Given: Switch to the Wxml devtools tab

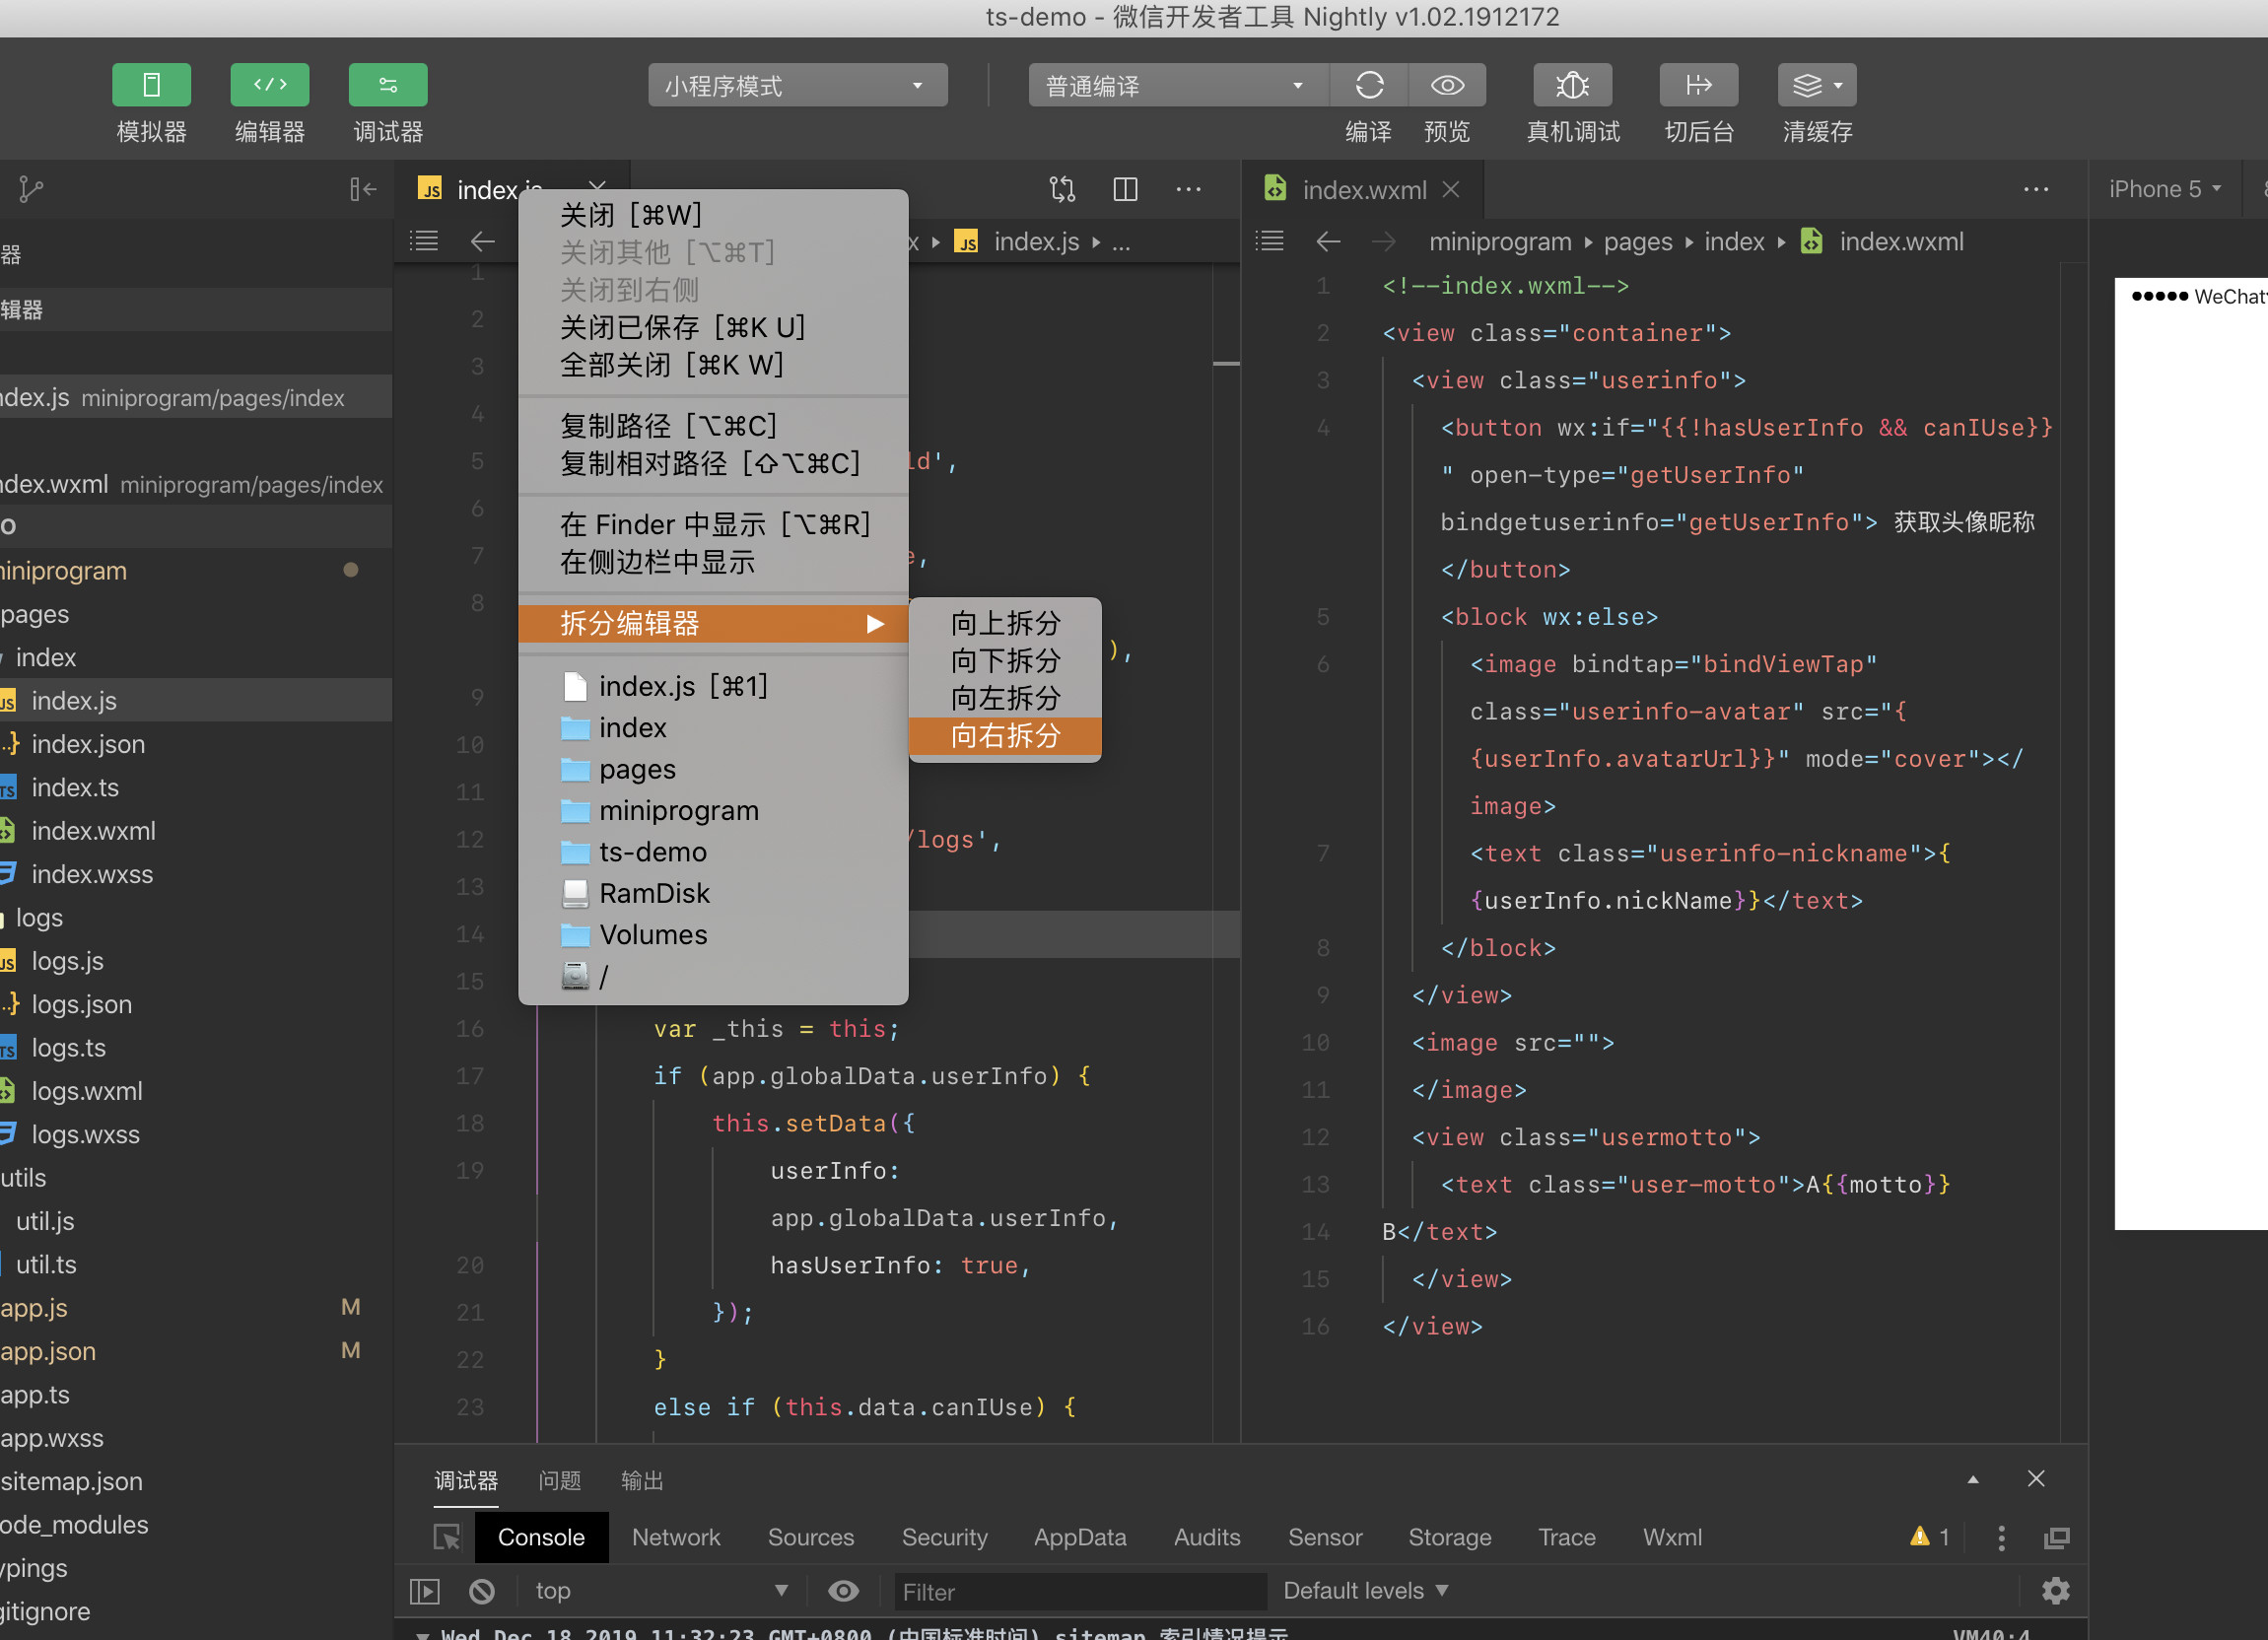Looking at the screenshot, I should pos(1672,1537).
